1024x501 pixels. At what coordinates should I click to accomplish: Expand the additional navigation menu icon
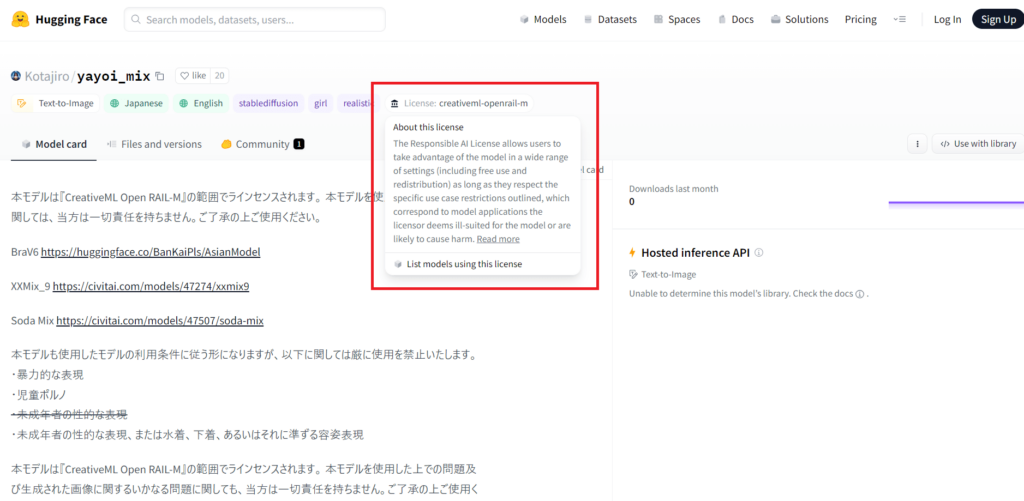pos(899,20)
